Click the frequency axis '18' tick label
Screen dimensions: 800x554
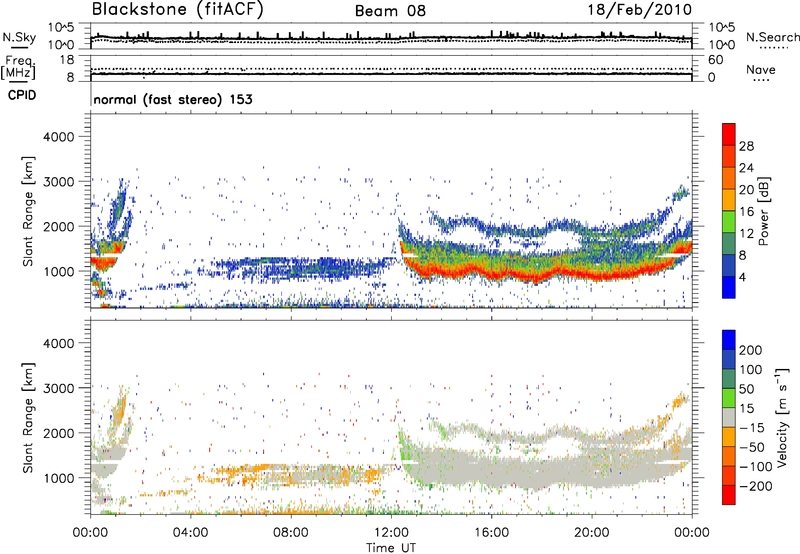(x=66, y=60)
